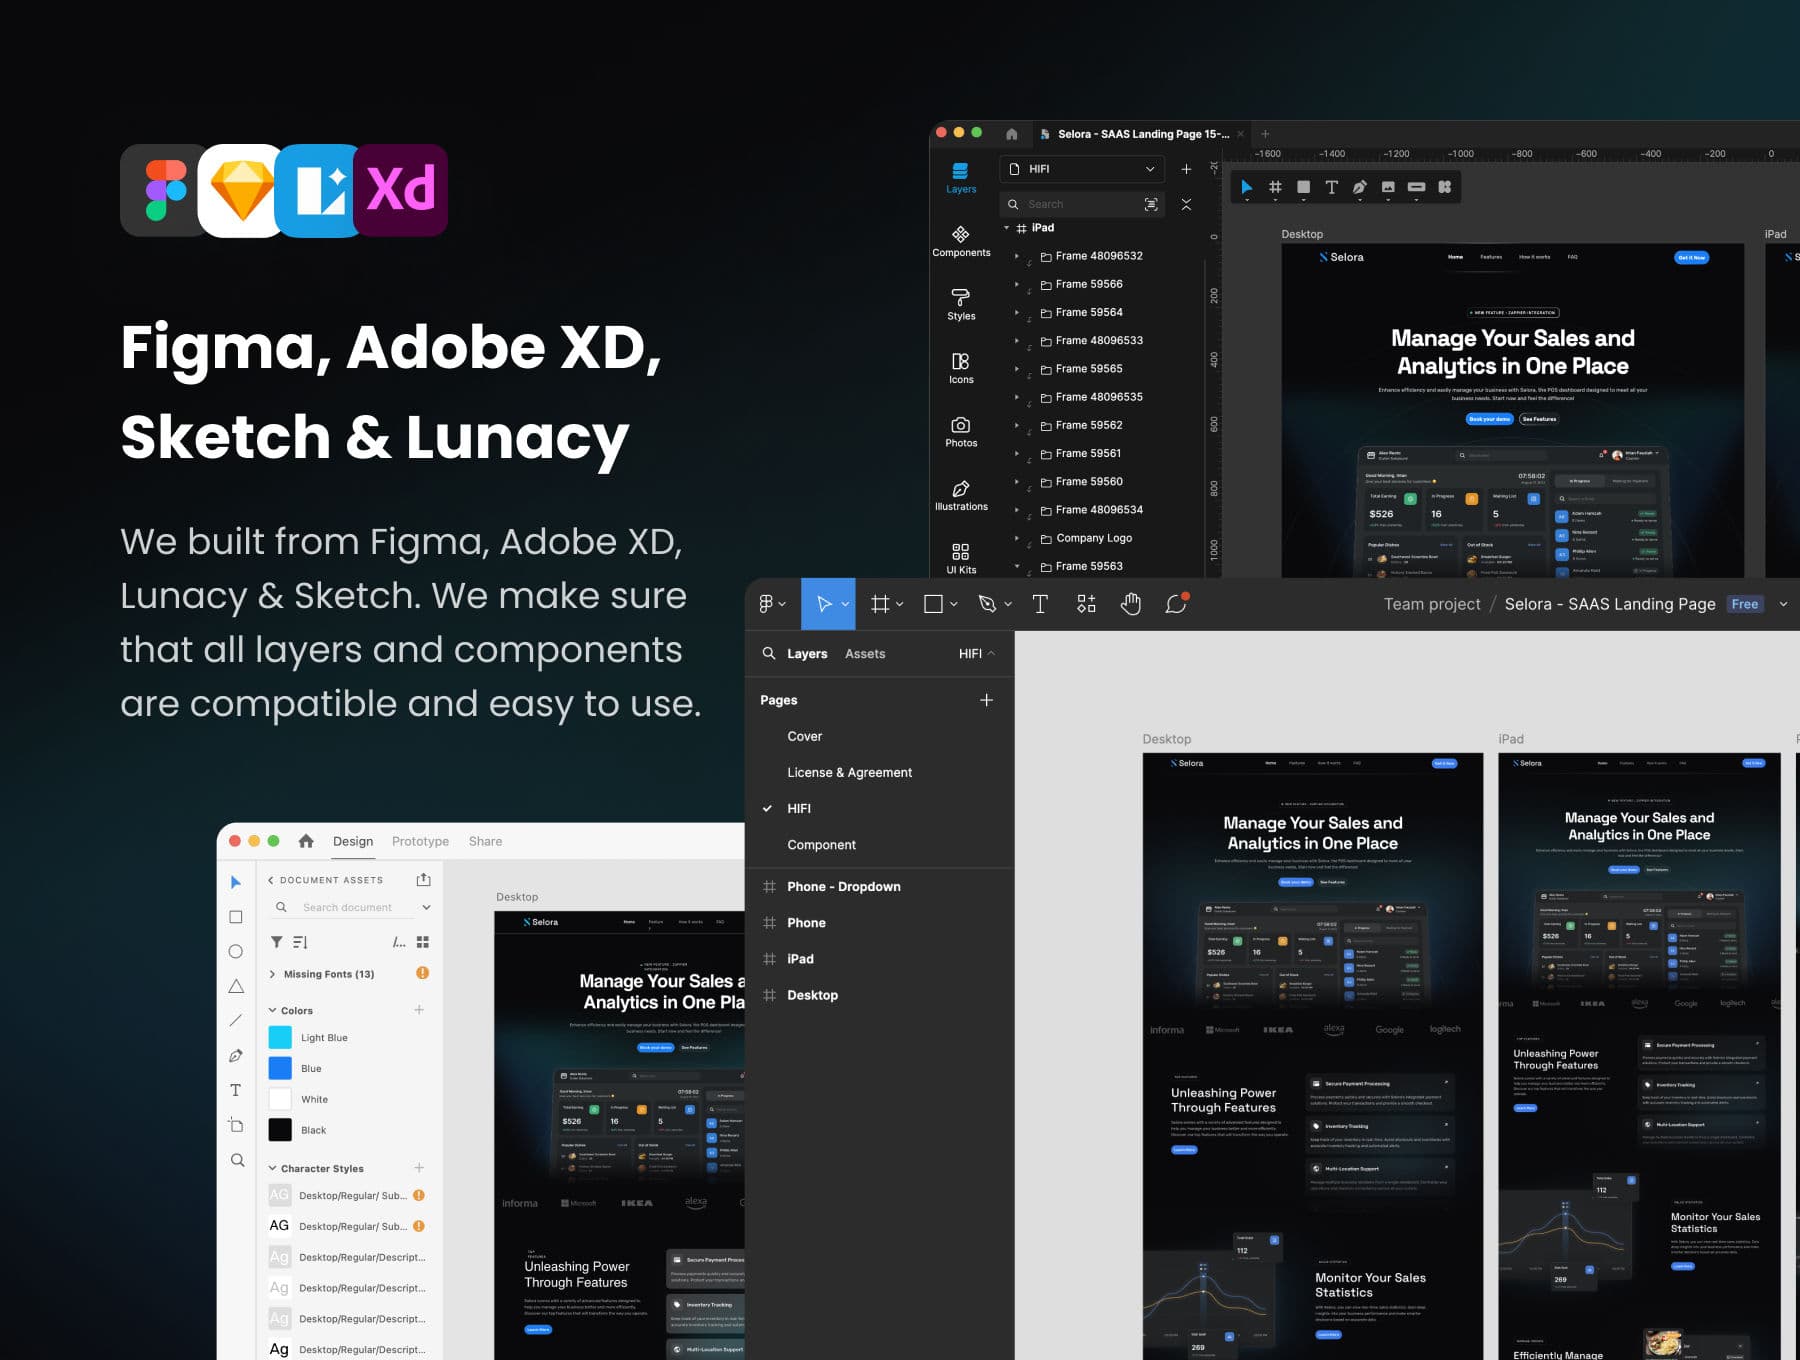Click XD assets sort order icon
Screen dimensions: 1800x1360
[300, 942]
